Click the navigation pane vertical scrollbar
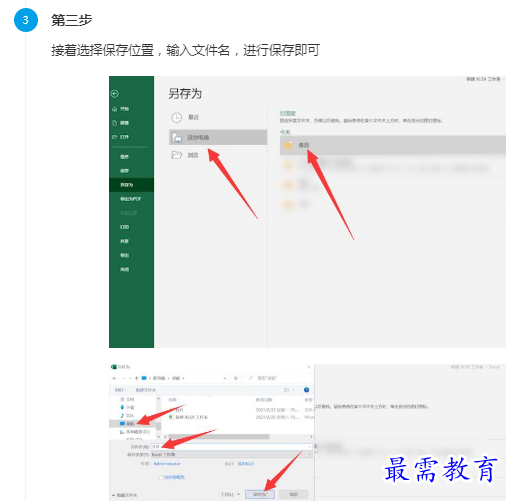Screen dimensions: 506x501 pyautogui.click(x=158, y=426)
